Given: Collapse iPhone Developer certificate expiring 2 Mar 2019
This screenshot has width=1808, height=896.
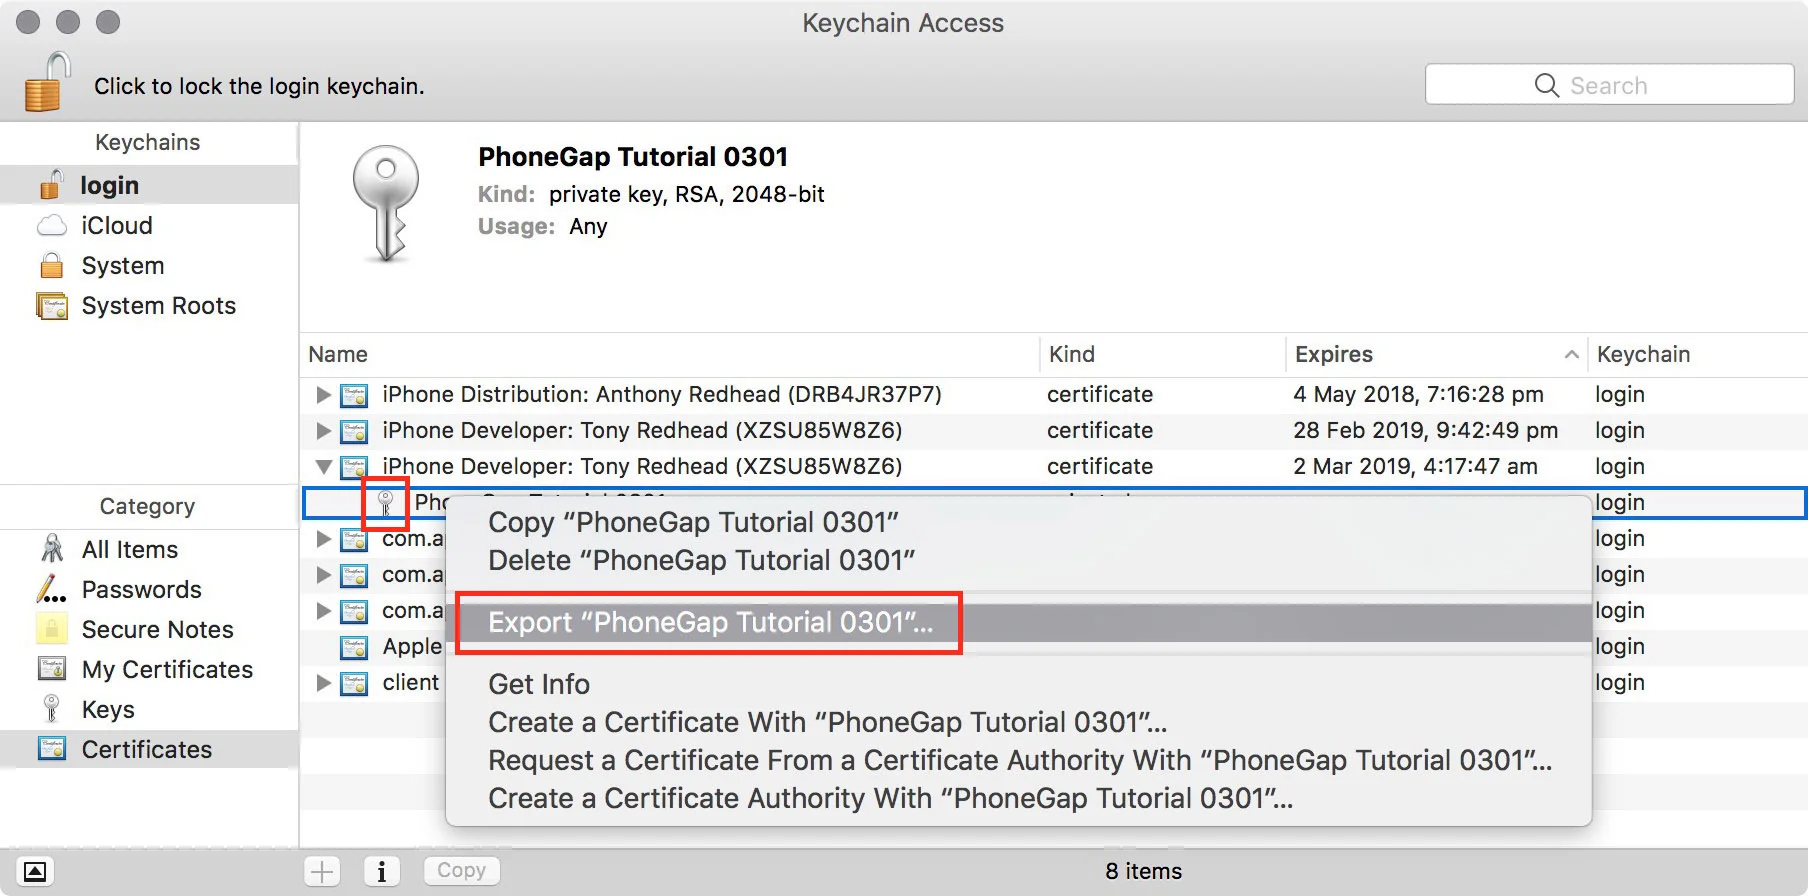Looking at the screenshot, I should coord(323,466).
